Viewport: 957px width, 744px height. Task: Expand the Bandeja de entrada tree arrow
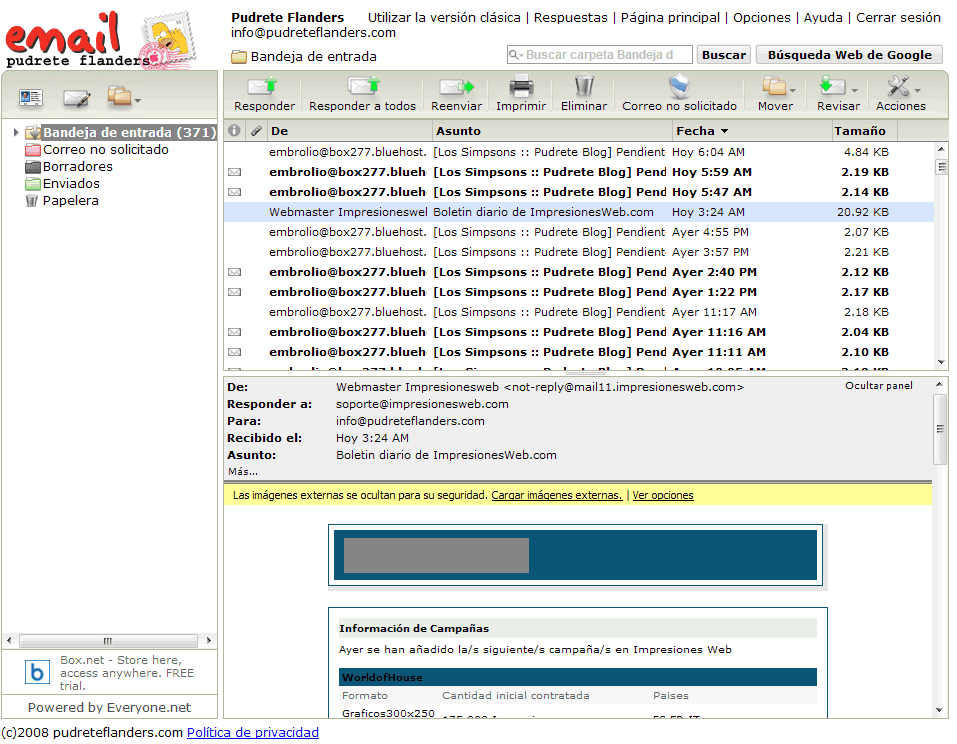coord(16,132)
